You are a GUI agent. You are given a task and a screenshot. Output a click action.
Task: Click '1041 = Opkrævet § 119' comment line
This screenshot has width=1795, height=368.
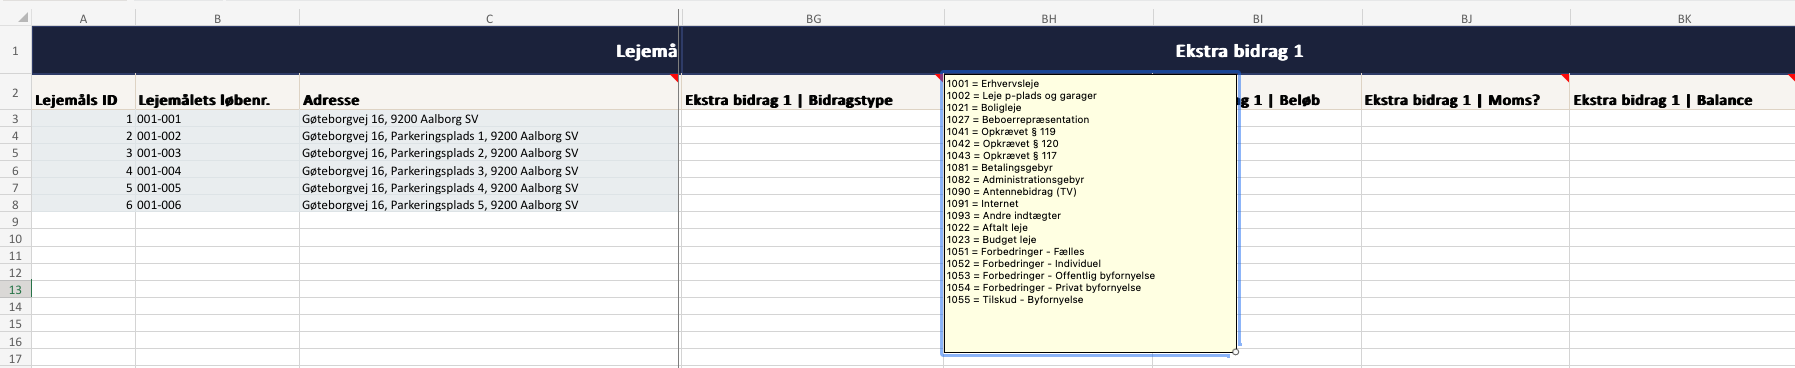(1001, 132)
